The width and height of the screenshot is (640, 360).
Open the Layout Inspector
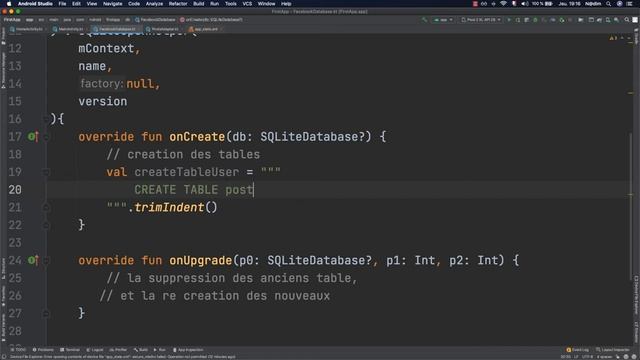click(613, 350)
